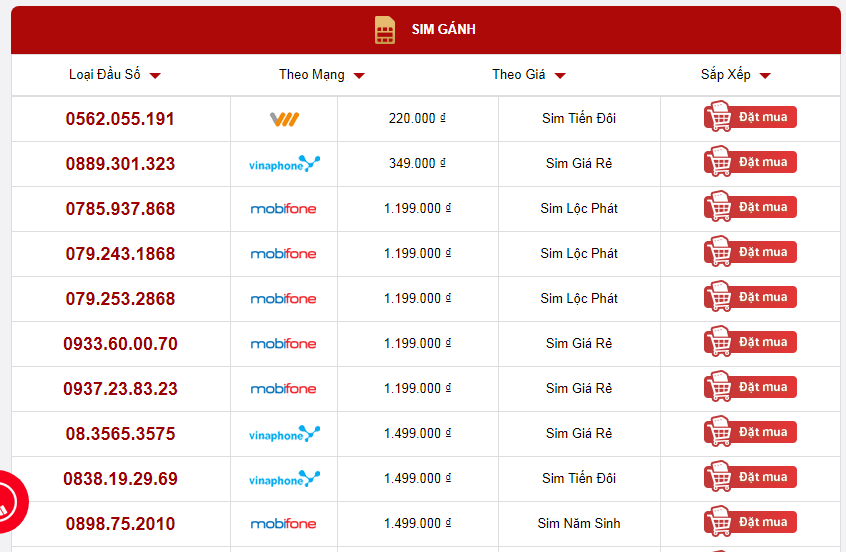Click Mobifone logo in 0937.23.83.23 row

coord(283,389)
